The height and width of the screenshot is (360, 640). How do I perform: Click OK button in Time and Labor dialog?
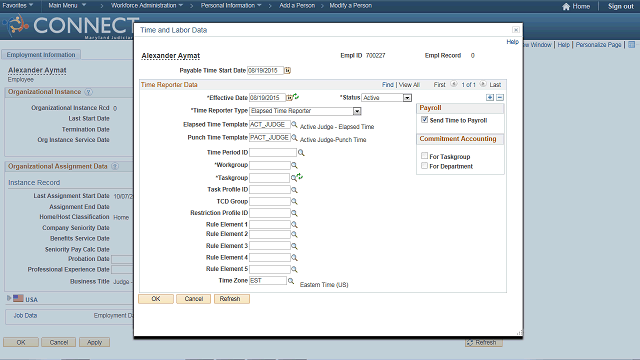click(x=156, y=299)
